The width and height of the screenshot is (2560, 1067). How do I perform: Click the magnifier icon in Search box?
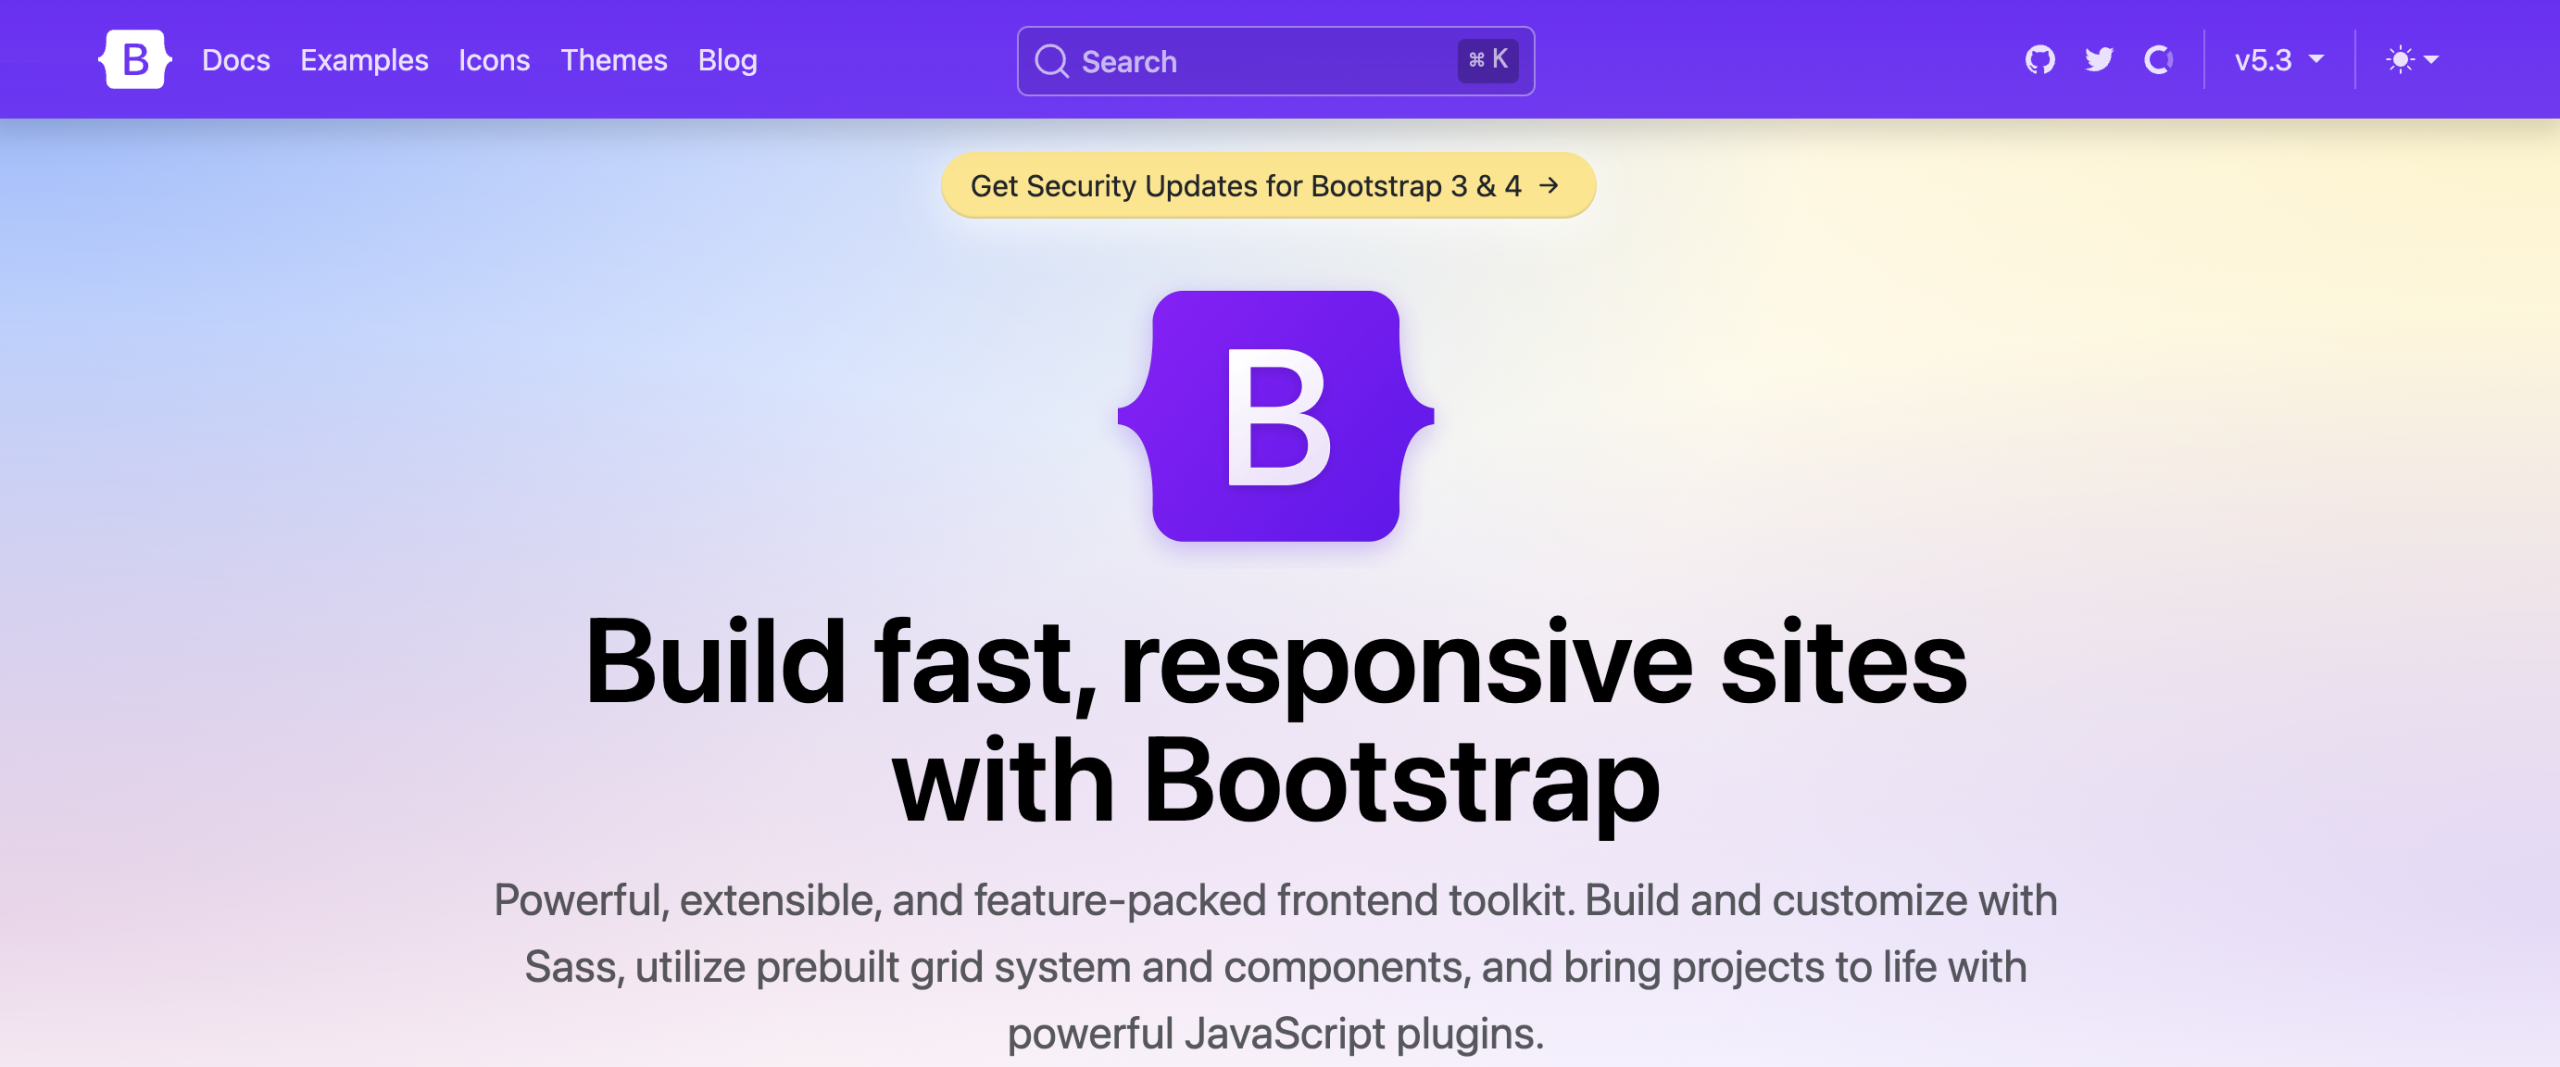(x=1052, y=61)
